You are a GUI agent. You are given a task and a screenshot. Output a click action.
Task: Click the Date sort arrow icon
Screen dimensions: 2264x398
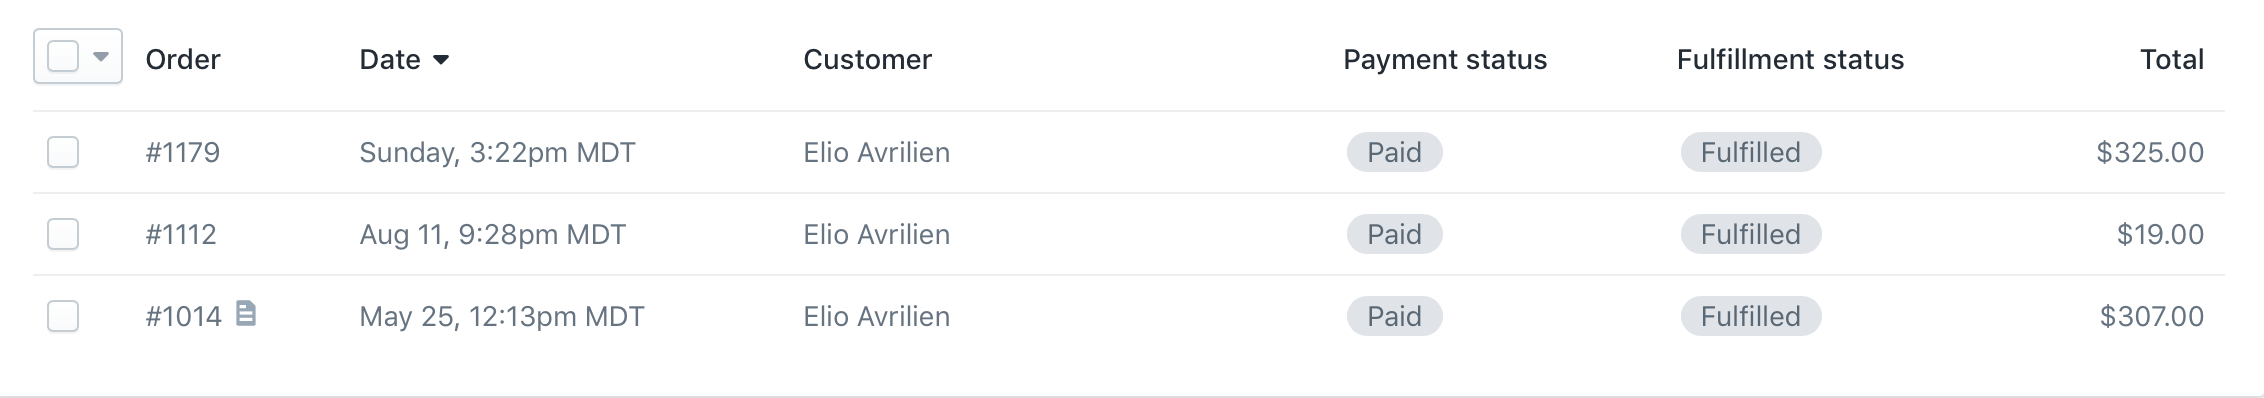coord(441,60)
